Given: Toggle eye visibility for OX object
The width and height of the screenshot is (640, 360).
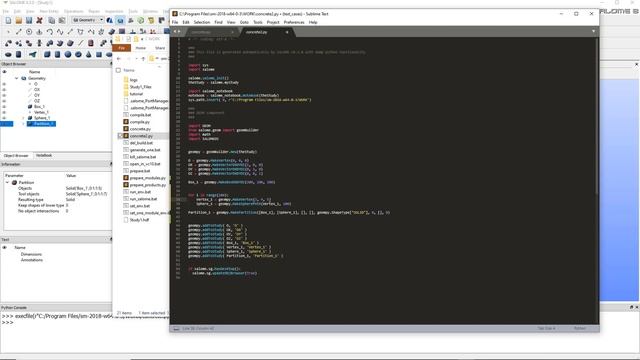Looking at the screenshot, I should coord(4,90).
